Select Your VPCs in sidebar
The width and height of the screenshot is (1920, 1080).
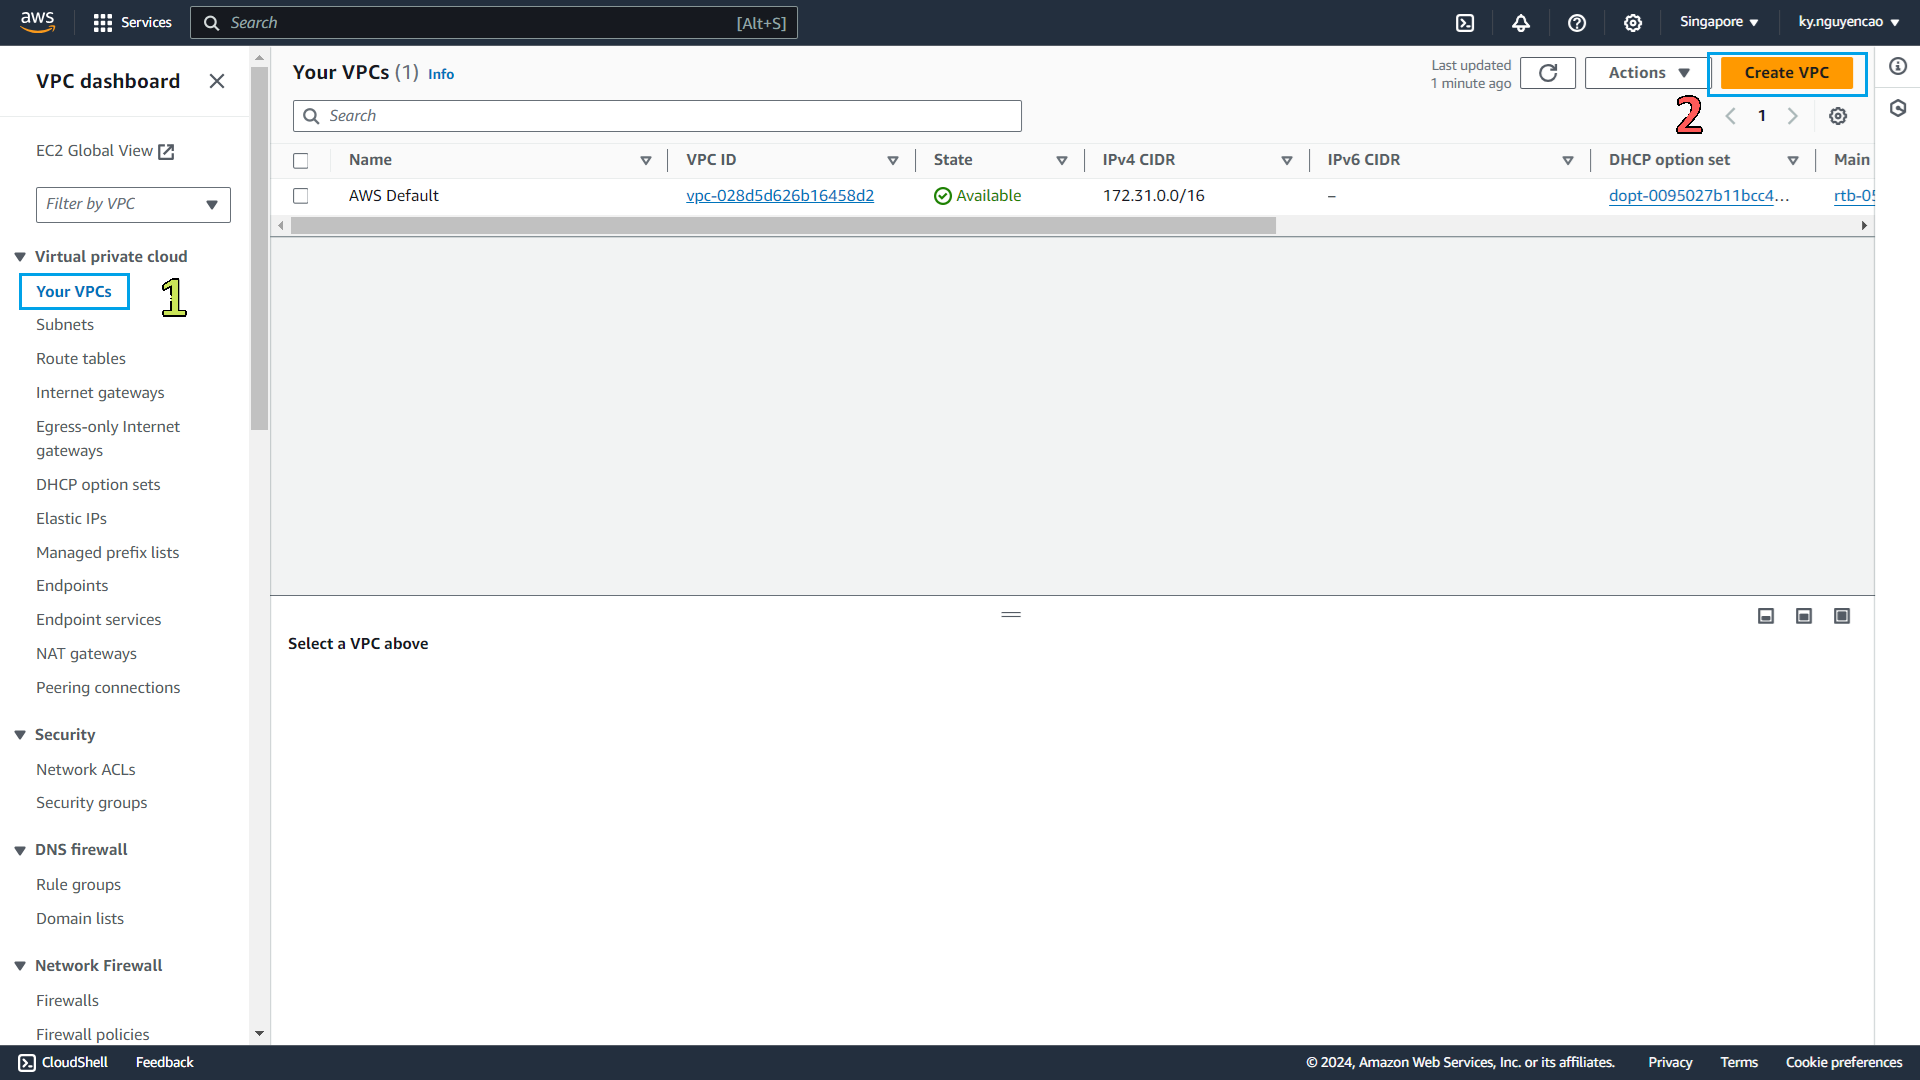pyautogui.click(x=74, y=291)
